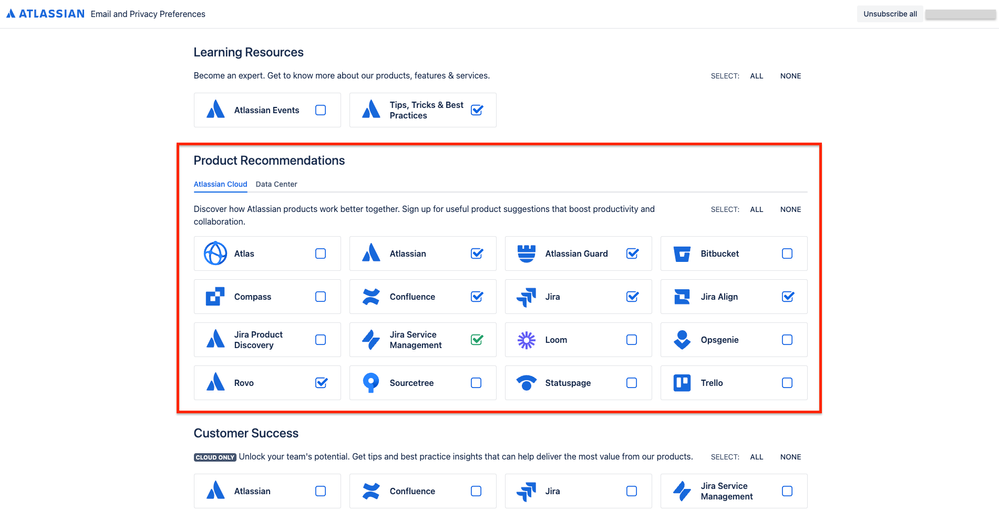The width and height of the screenshot is (999, 517).
Task: Tick the Trello checkbox
Action: [x=787, y=383]
